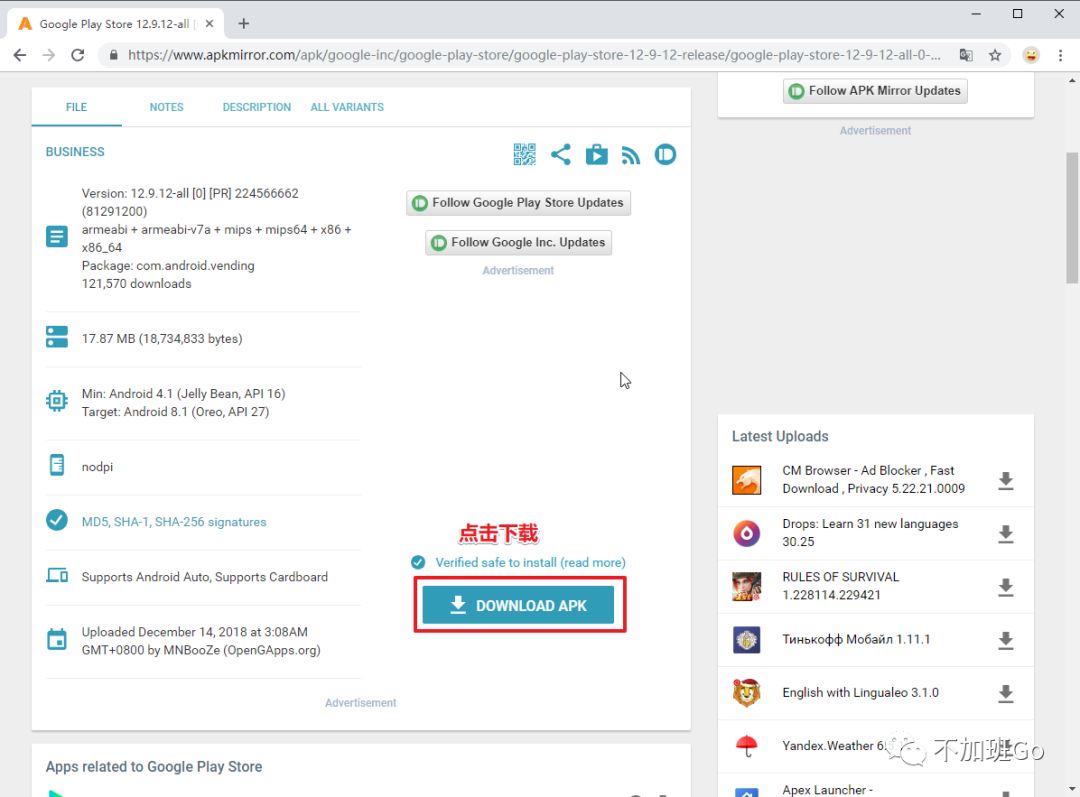The height and width of the screenshot is (797, 1080).
Task: Open CM Browser app thumbnail
Action: pyautogui.click(x=747, y=480)
